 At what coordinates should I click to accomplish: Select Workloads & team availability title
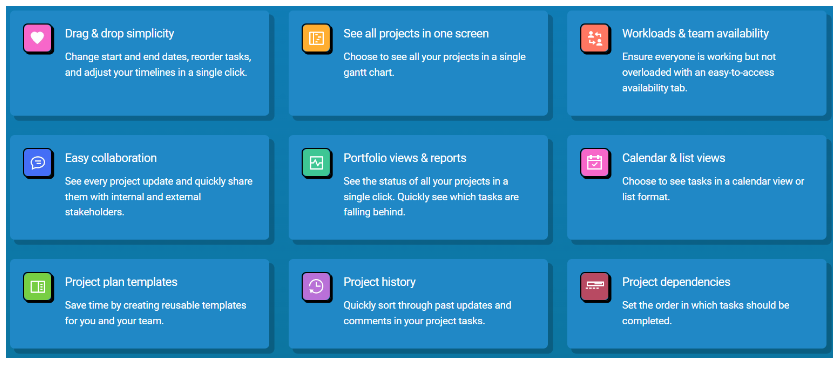[x=695, y=34]
